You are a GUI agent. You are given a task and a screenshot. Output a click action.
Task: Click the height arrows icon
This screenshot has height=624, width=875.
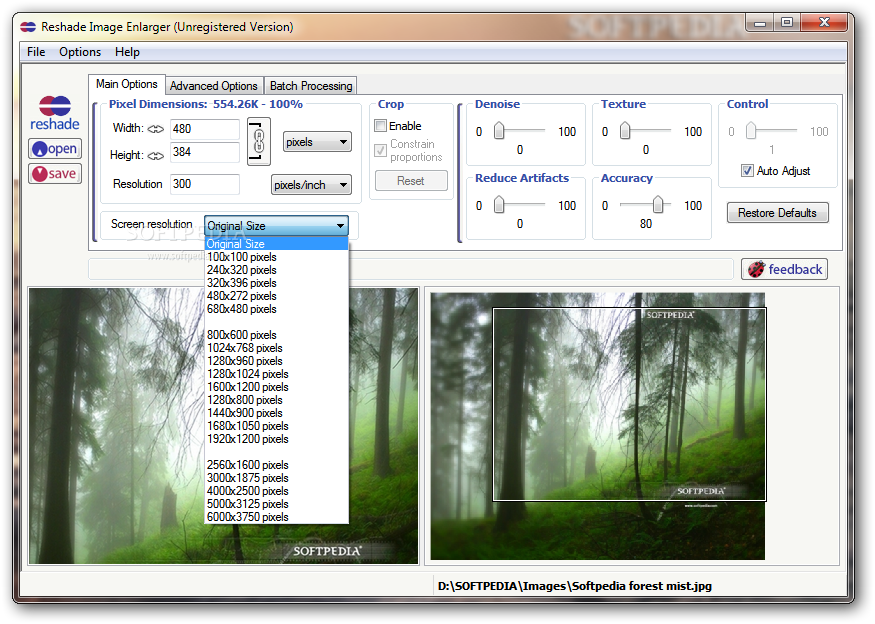(x=156, y=156)
